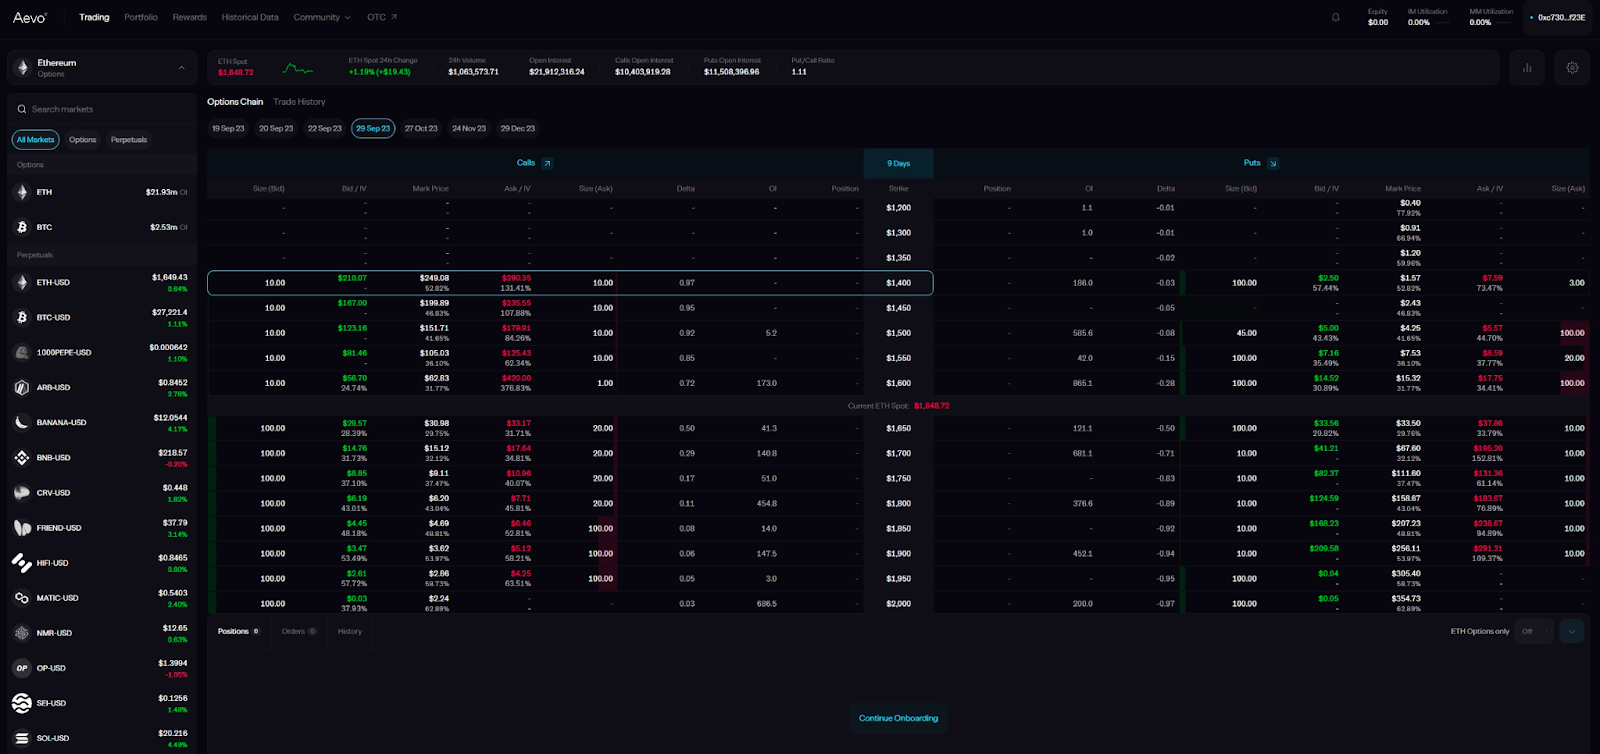The image size is (1600, 754).
Task: Click the SOL-USD token icon
Action: coord(22,738)
